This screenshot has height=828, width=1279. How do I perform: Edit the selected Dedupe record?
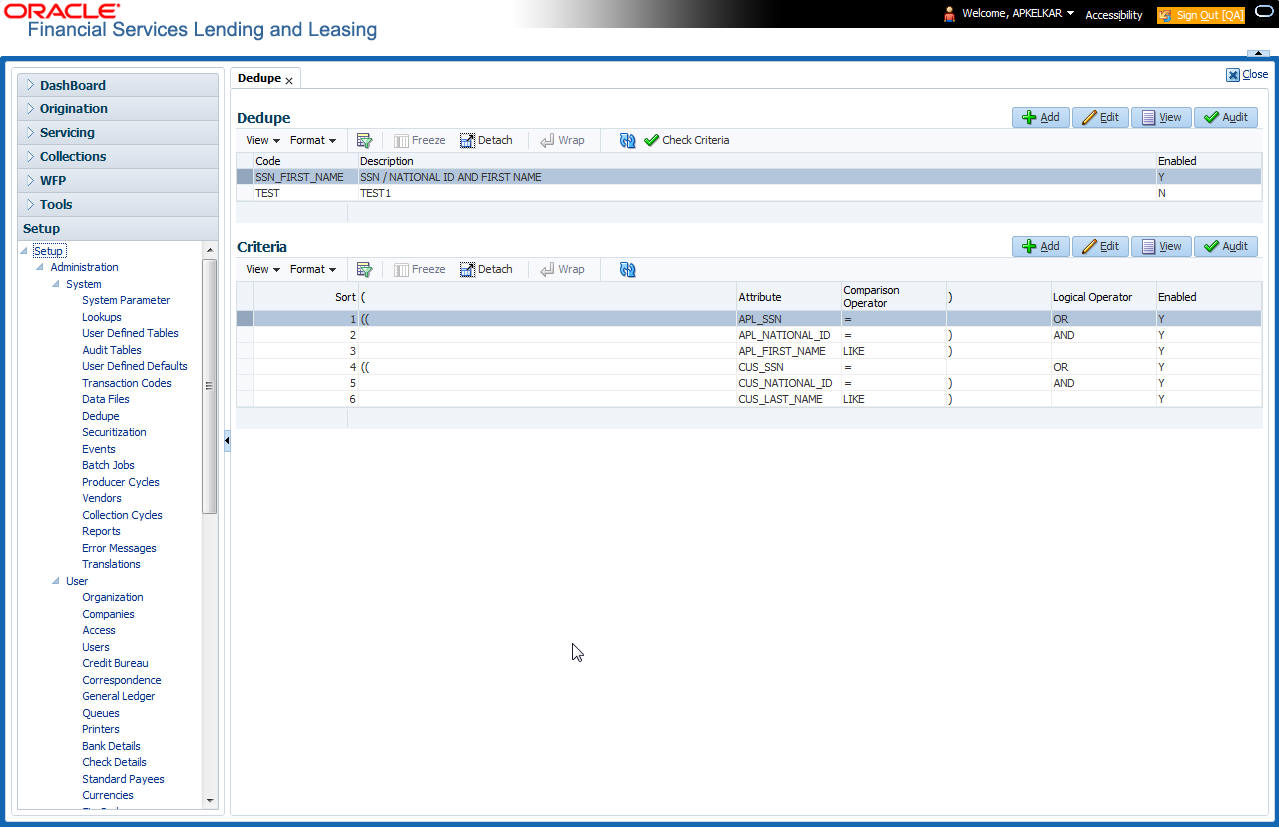[x=1100, y=118]
